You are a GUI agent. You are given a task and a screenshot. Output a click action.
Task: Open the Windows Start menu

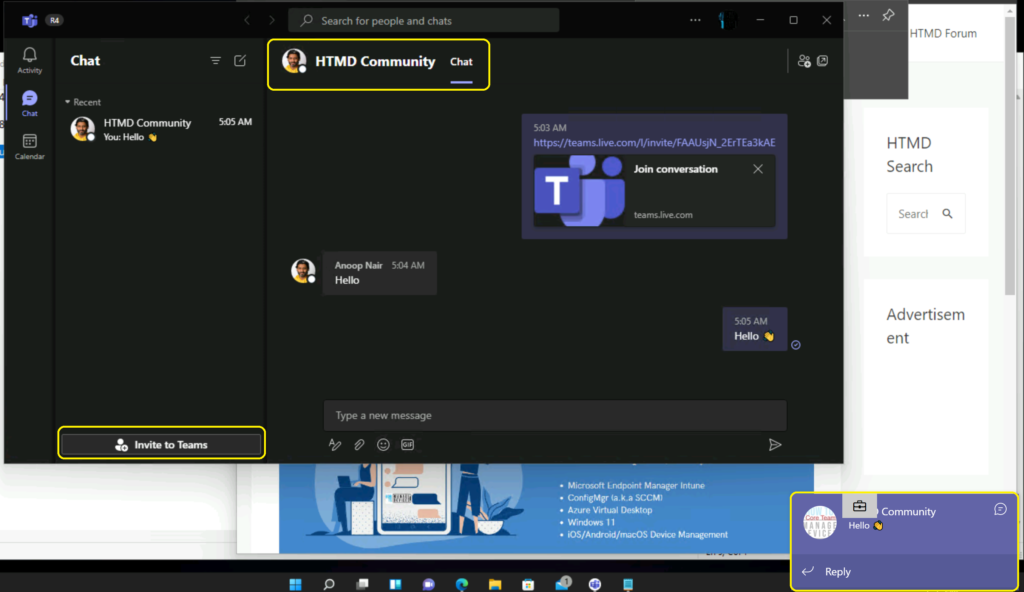[x=296, y=584]
